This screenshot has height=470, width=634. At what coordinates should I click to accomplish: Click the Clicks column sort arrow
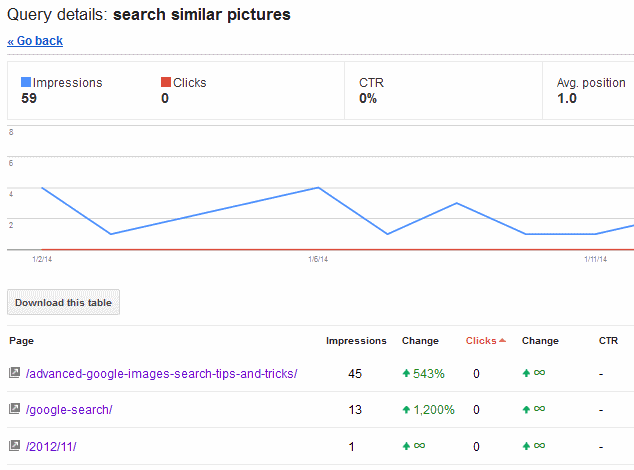(x=503, y=341)
